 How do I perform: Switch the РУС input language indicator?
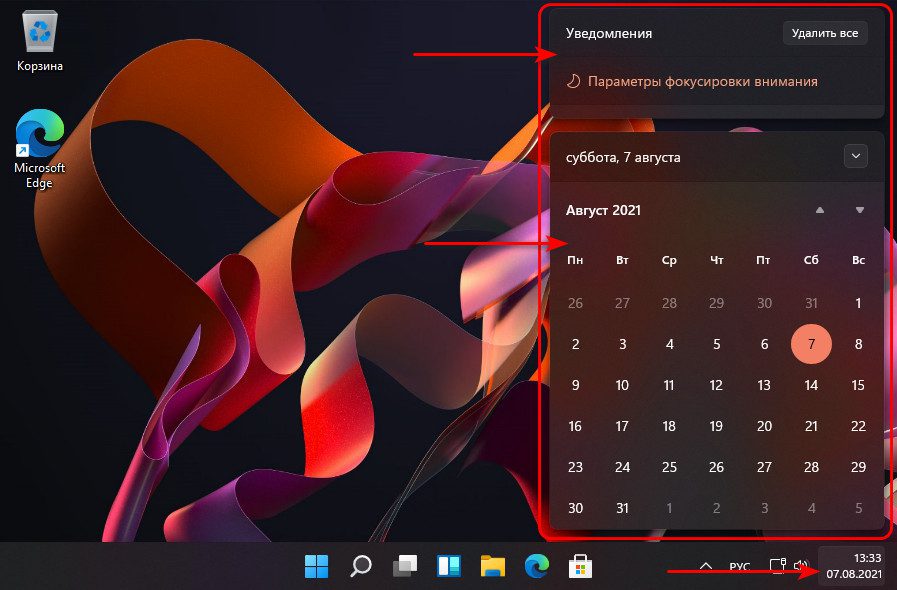click(x=740, y=567)
